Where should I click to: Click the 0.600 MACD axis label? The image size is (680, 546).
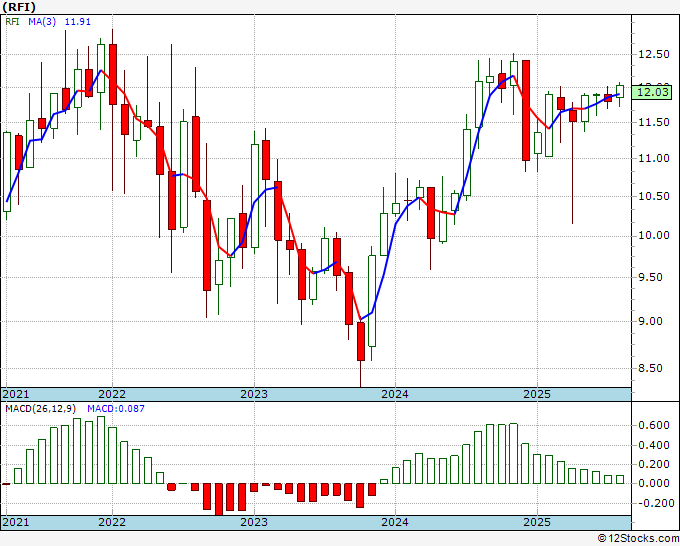point(654,425)
